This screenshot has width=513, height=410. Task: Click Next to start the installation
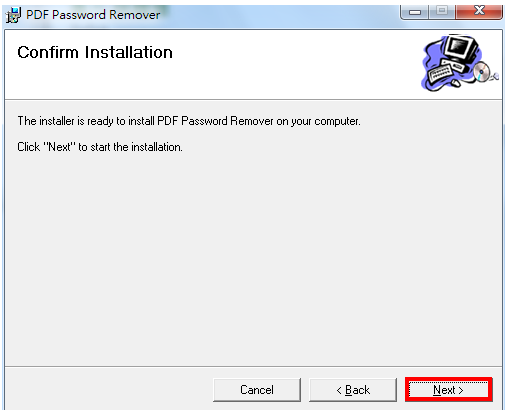pos(448,390)
